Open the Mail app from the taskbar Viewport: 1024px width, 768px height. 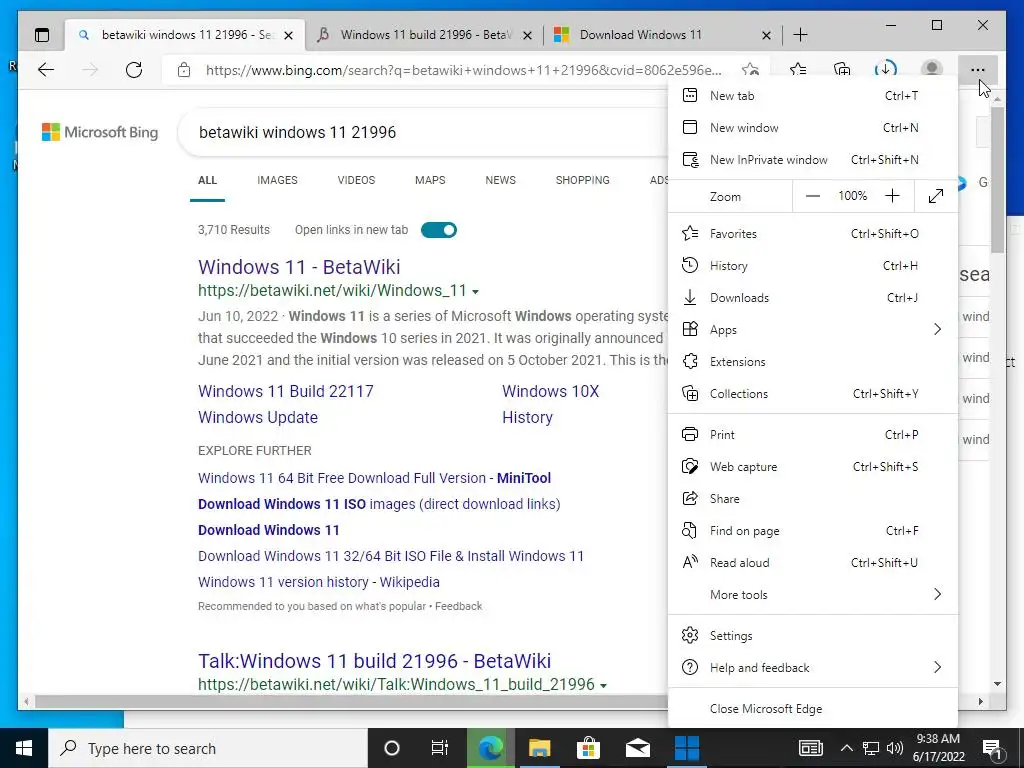[637, 748]
